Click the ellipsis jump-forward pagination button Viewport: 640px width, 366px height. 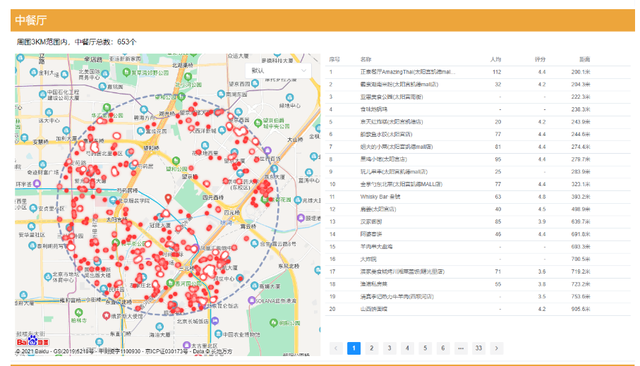click(x=461, y=348)
